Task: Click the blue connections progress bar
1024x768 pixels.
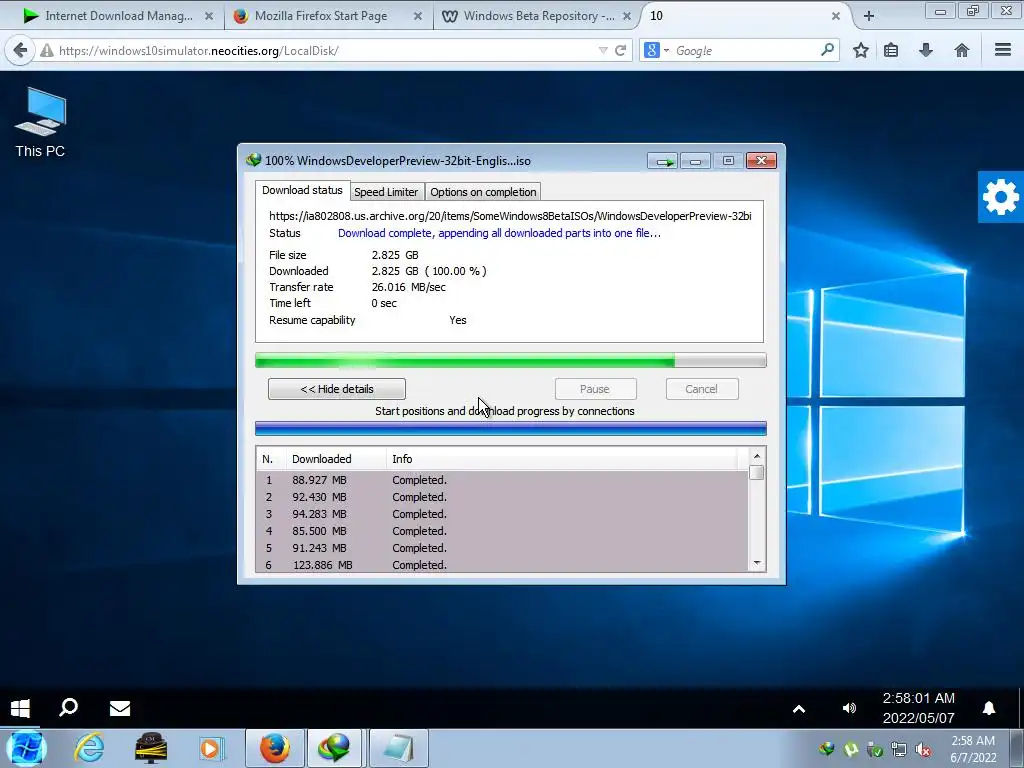Action: coord(511,428)
